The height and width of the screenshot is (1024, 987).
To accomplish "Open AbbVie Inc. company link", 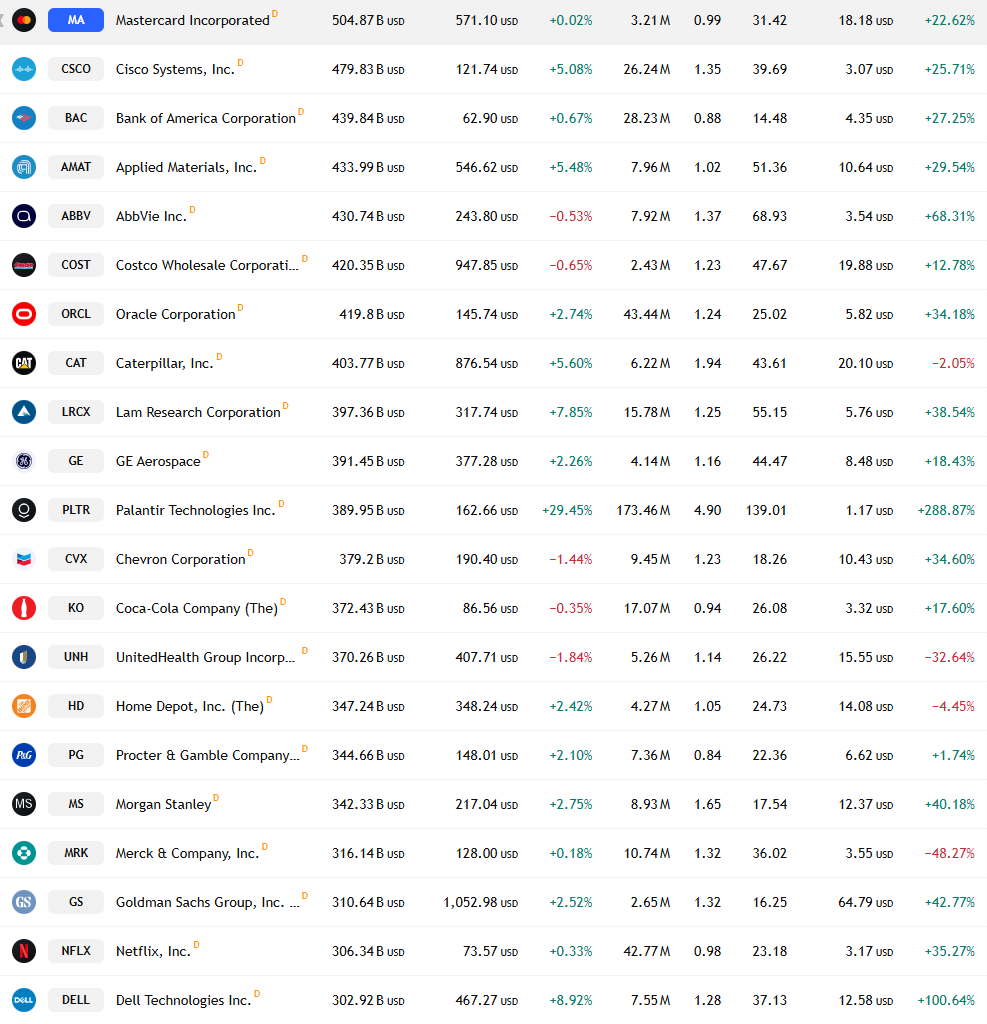I will (x=151, y=216).
